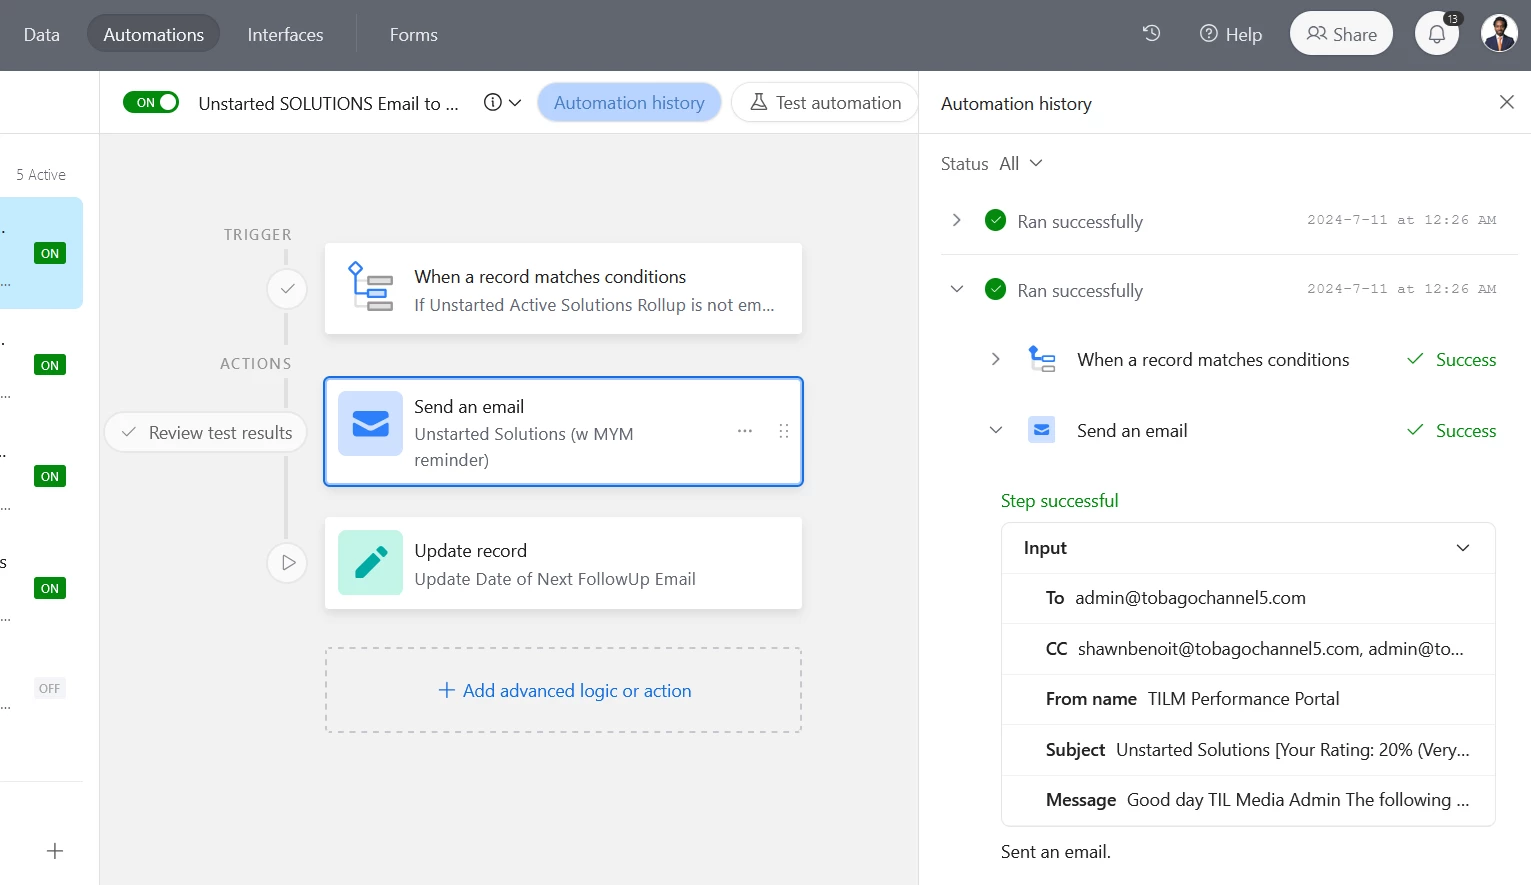The image size is (1531, 885).
Task: Click the automation name Unstarted SOLUTIONS Email
Action: pos(329,103)
